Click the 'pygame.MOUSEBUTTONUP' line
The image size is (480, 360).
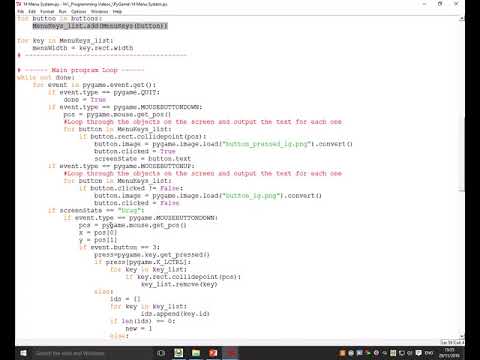[x=122, y=166]
